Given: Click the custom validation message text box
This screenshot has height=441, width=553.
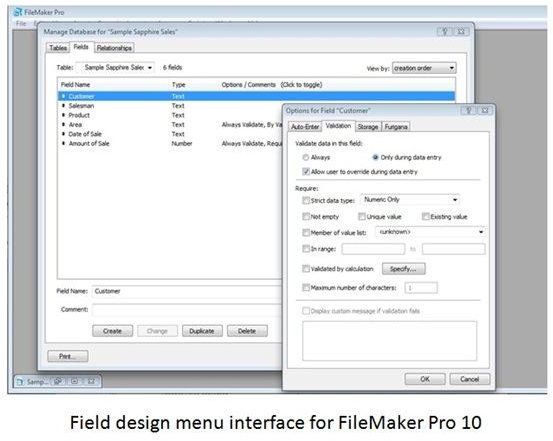Looking at the screenshot, I should 389,341.
